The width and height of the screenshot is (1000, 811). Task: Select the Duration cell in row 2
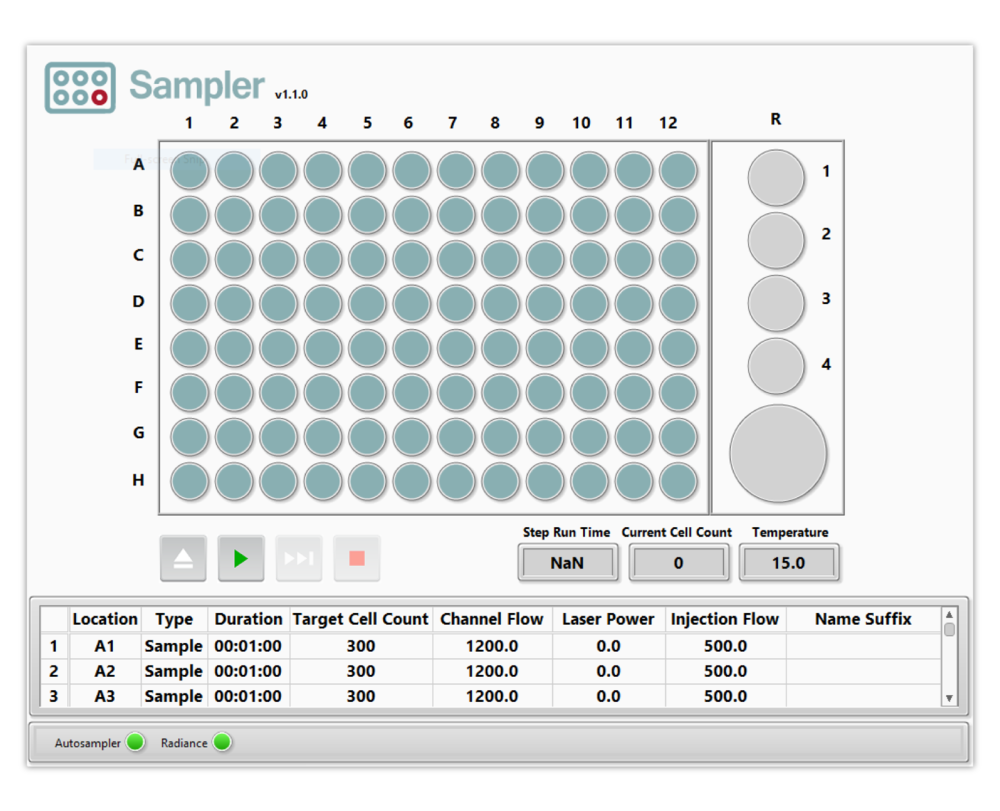248,671
